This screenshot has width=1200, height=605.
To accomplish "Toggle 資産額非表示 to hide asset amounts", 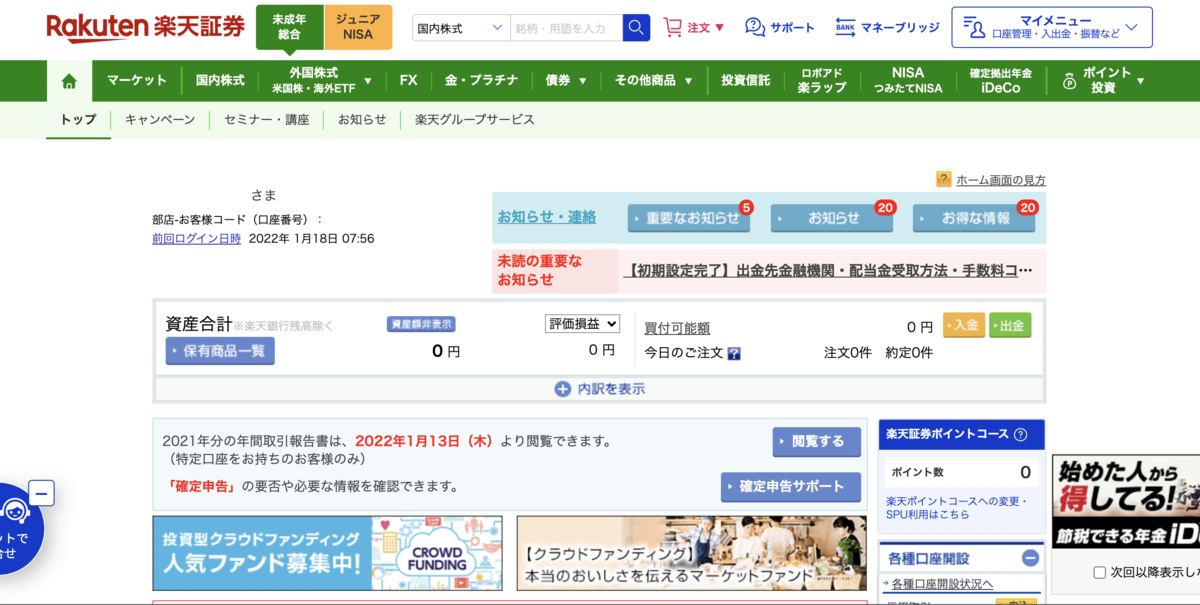I will (x=421, y=324).
